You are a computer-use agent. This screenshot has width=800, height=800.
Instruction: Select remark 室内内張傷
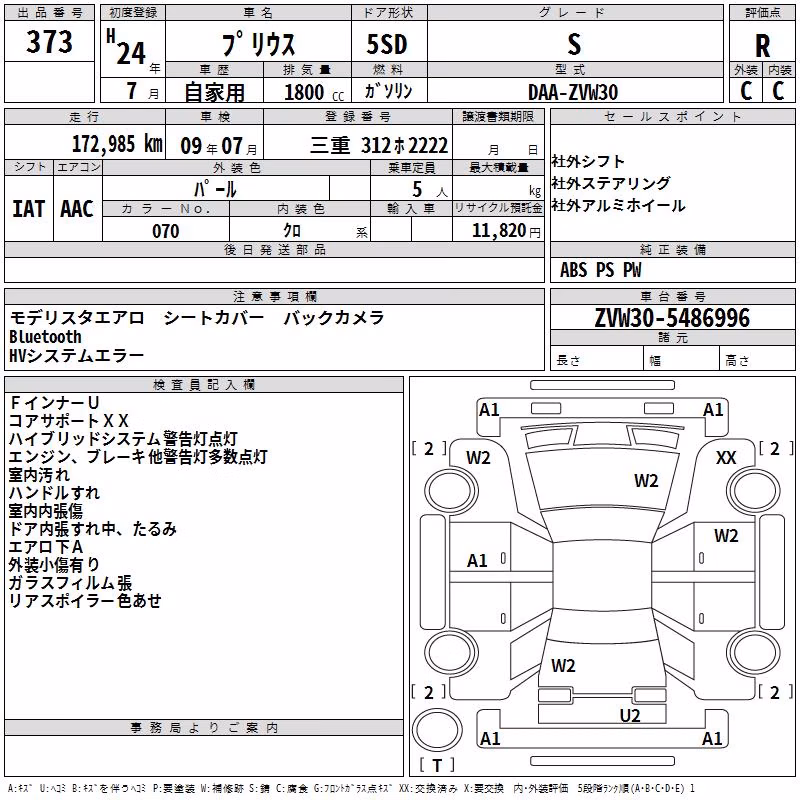(x=46, y=511)
